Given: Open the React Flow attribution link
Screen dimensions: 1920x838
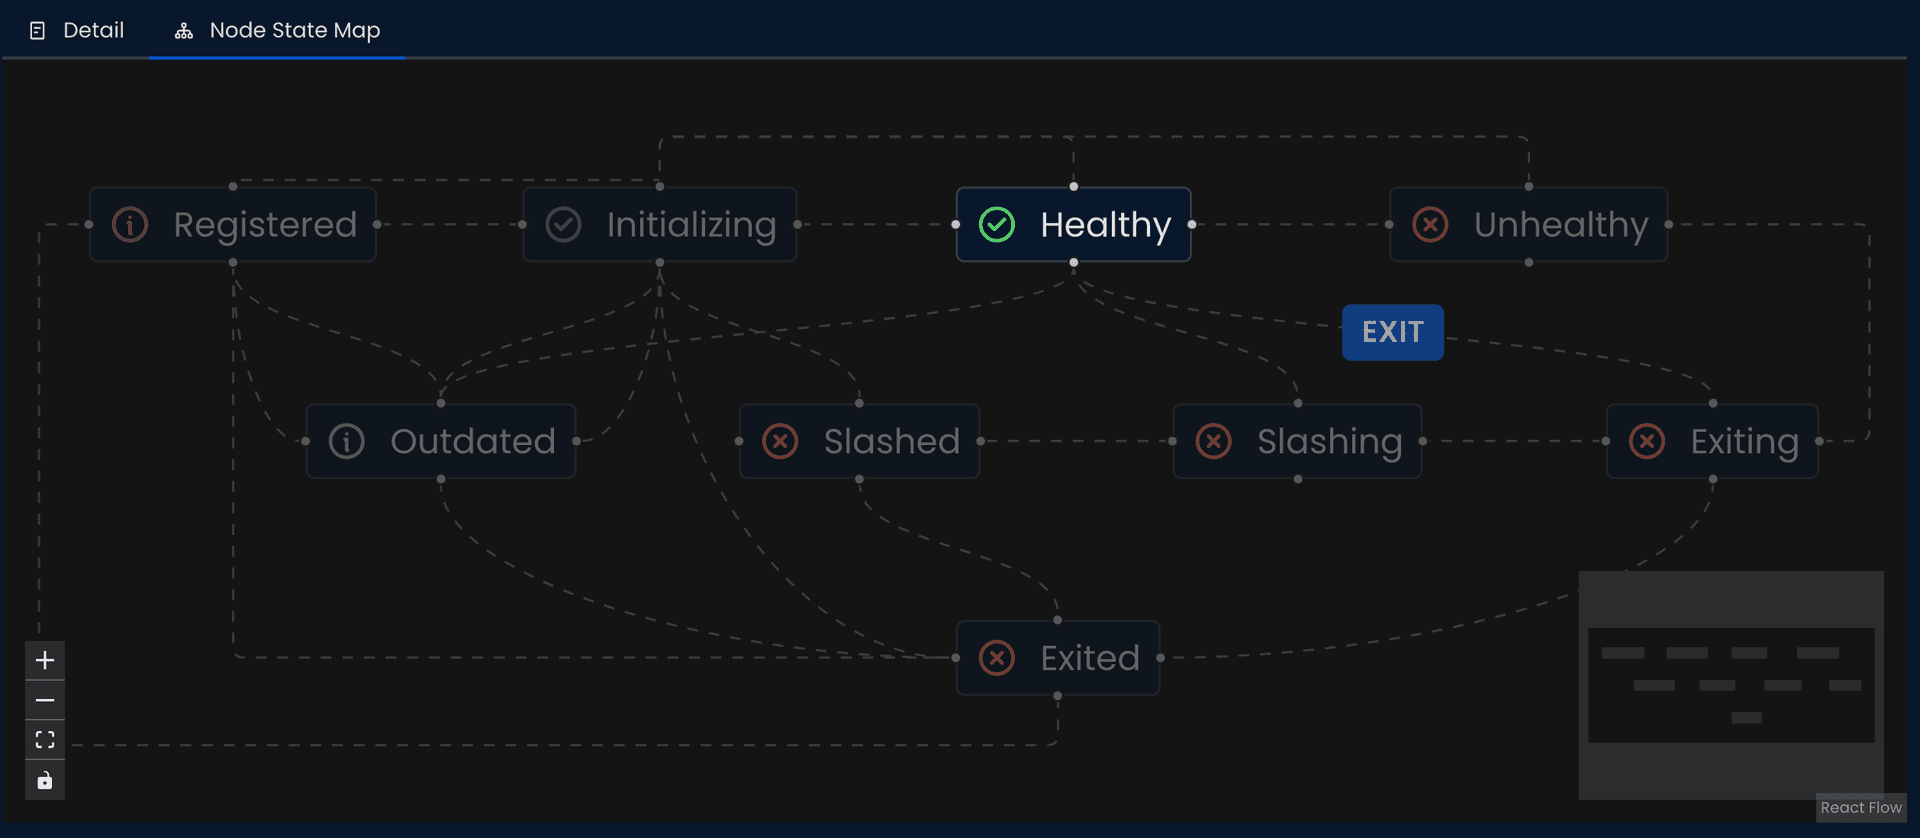Looking at the screenshot, I should coord(1861,807).
